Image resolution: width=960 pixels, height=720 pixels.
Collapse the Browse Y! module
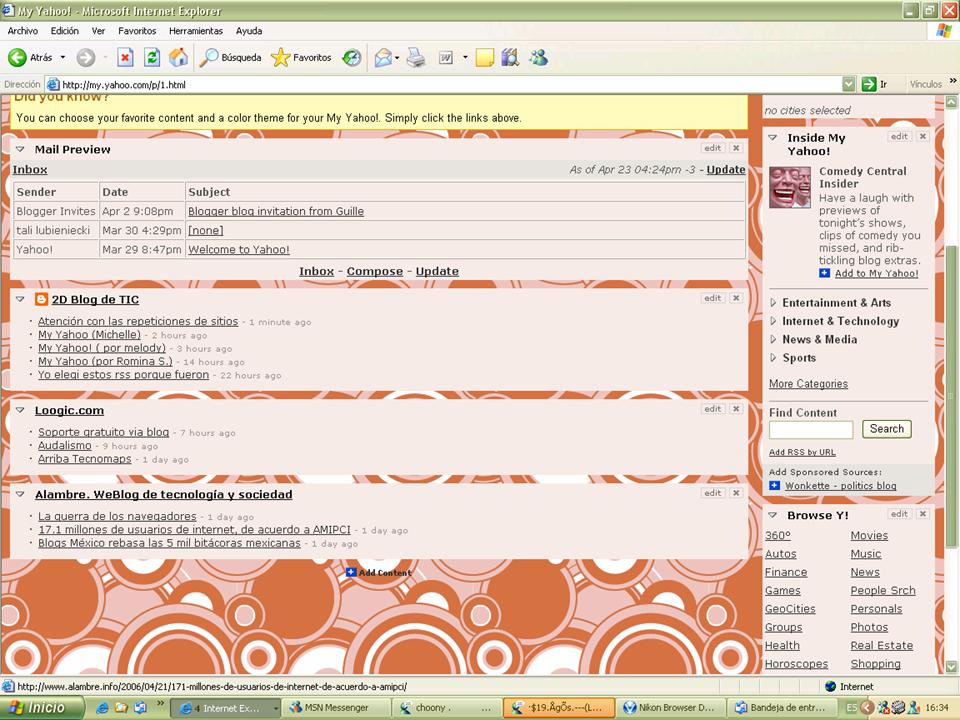click(x=773, y=516)
